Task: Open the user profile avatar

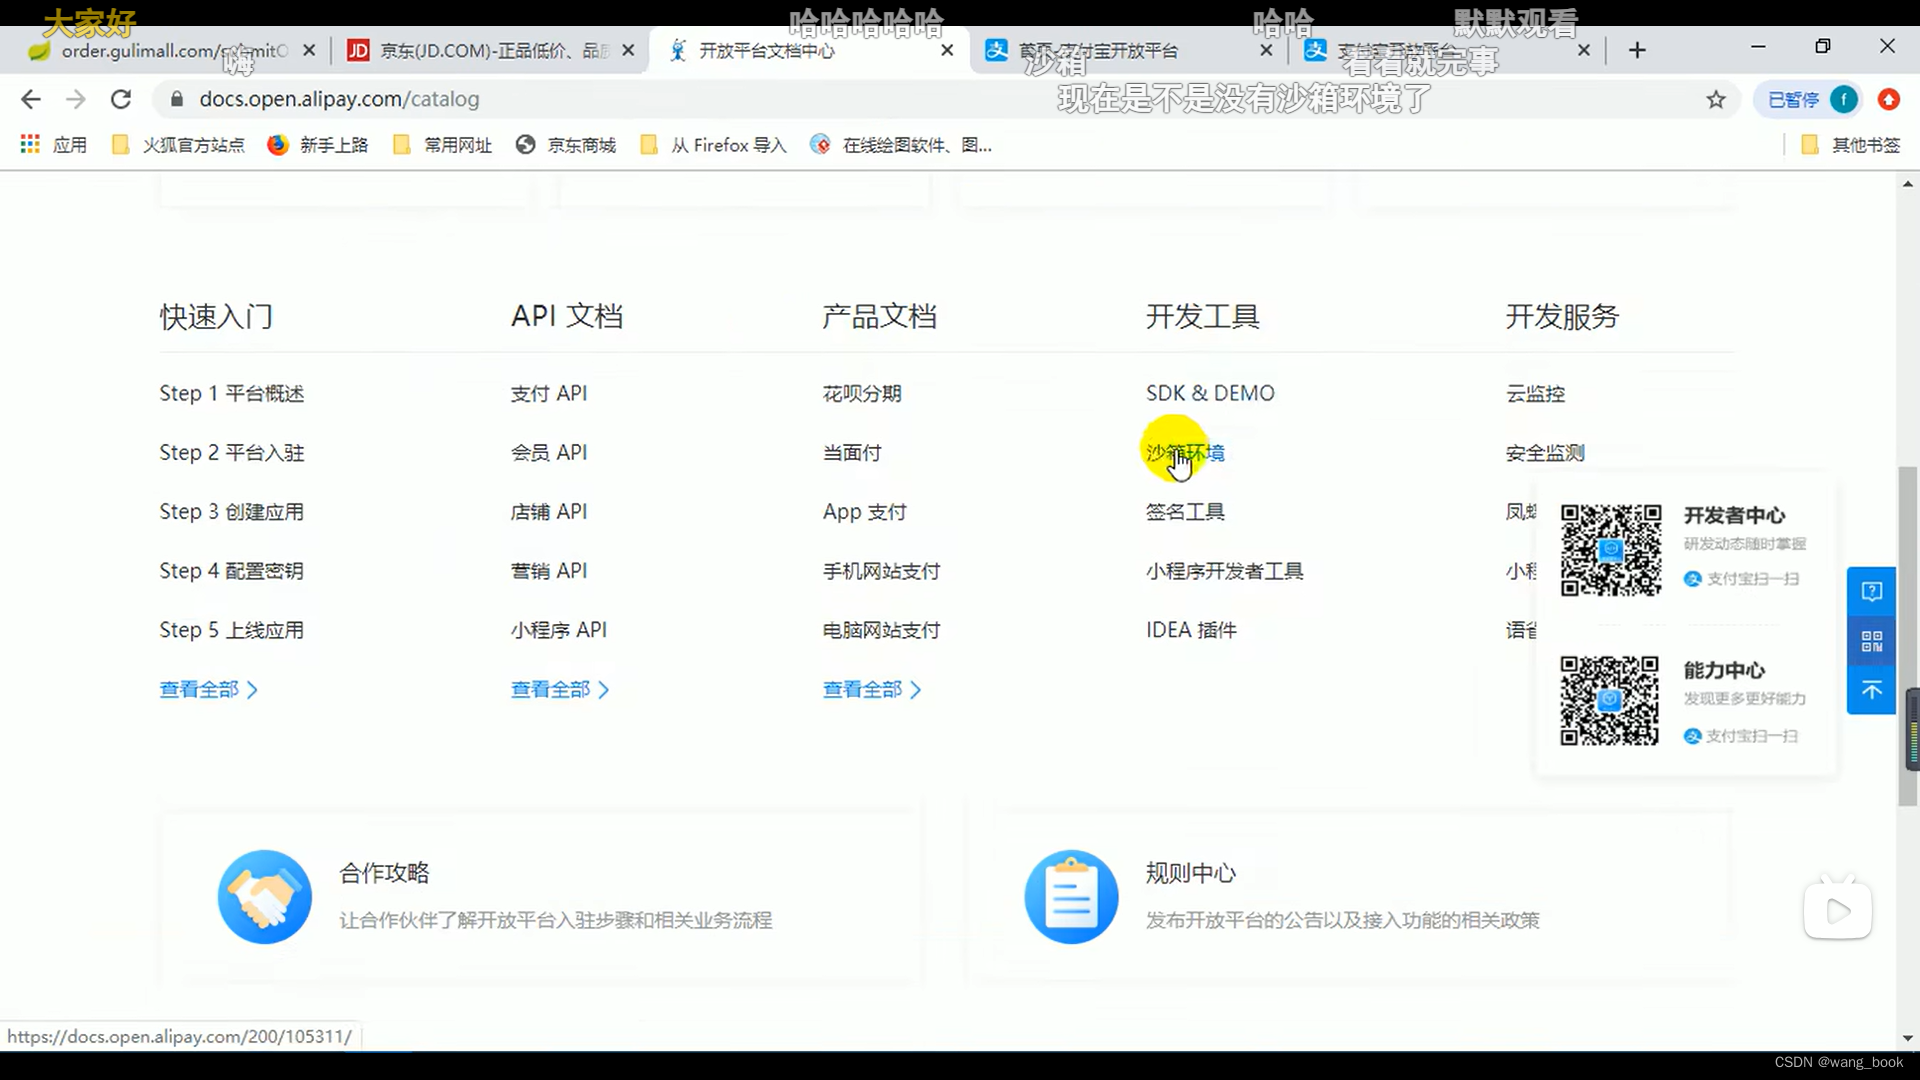Action: pos(1844,99)
